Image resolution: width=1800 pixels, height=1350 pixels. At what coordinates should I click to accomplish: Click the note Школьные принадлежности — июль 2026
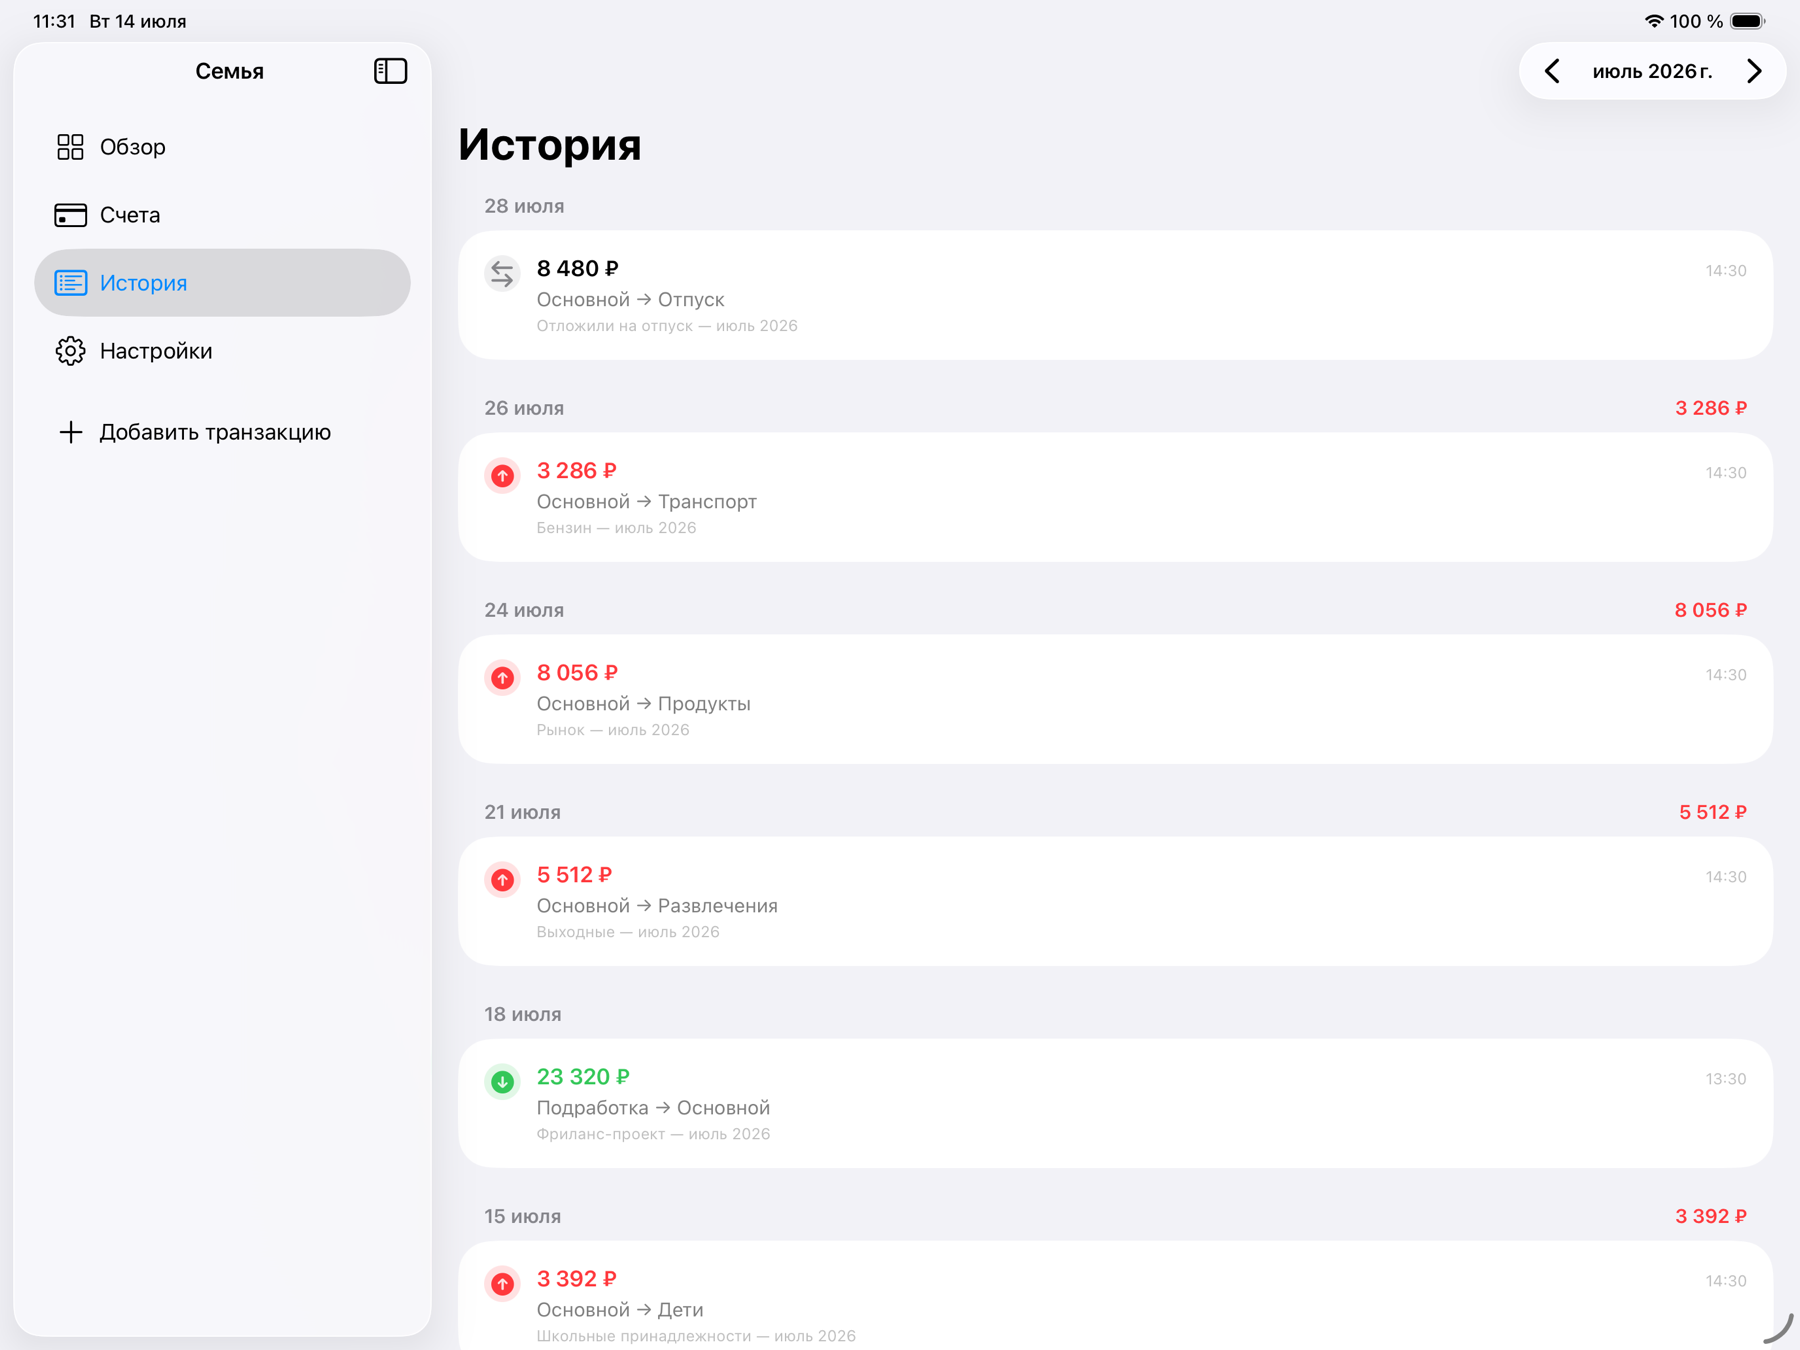click(x=696, y=1336)
